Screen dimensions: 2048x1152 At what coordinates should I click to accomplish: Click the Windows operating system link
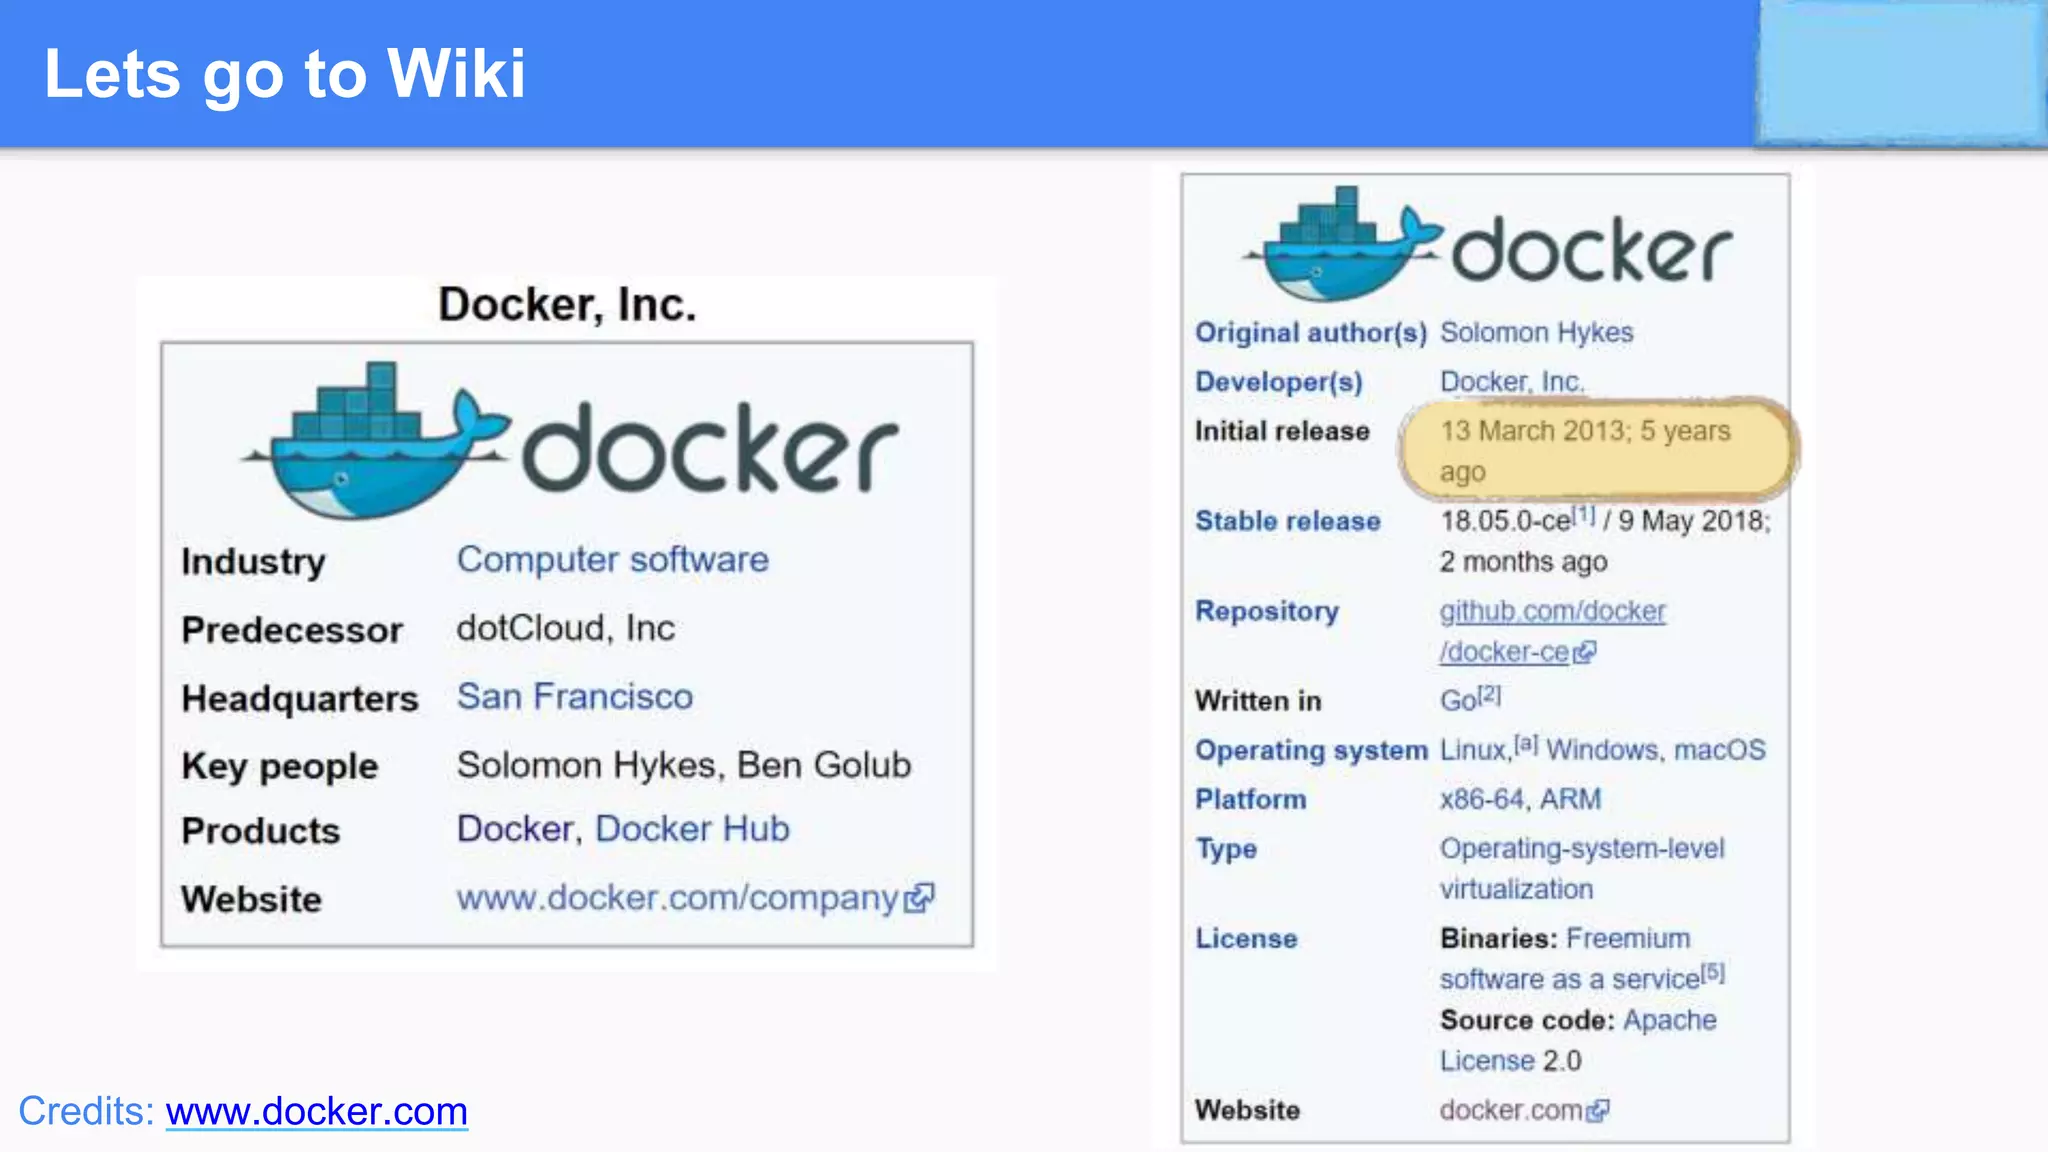pyautogui.click(x=1603, y=750)
